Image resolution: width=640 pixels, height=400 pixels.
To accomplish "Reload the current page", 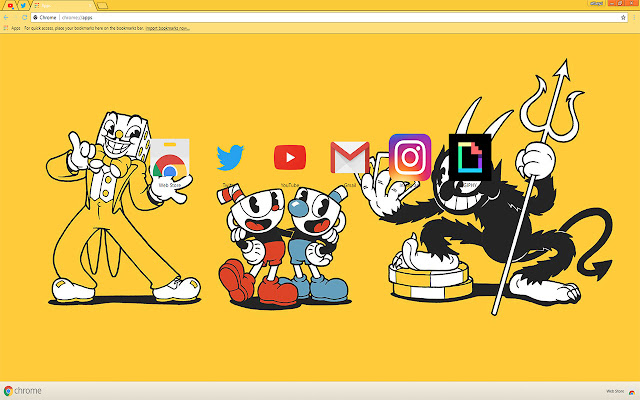I will 24,18.
